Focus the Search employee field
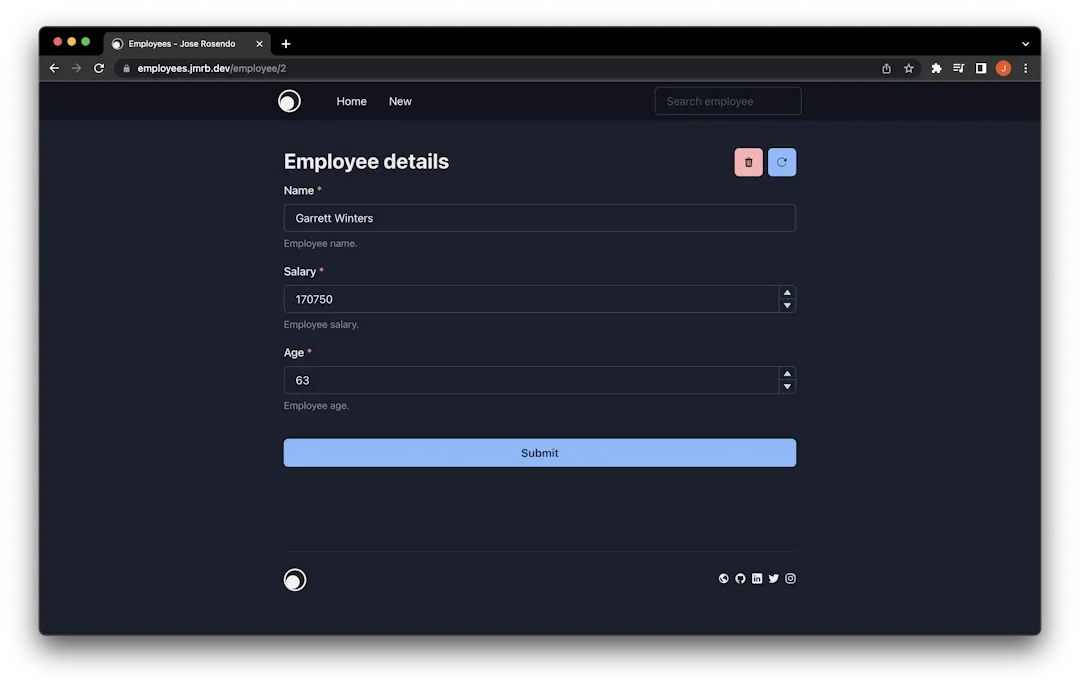 click(x=728, y=101)
